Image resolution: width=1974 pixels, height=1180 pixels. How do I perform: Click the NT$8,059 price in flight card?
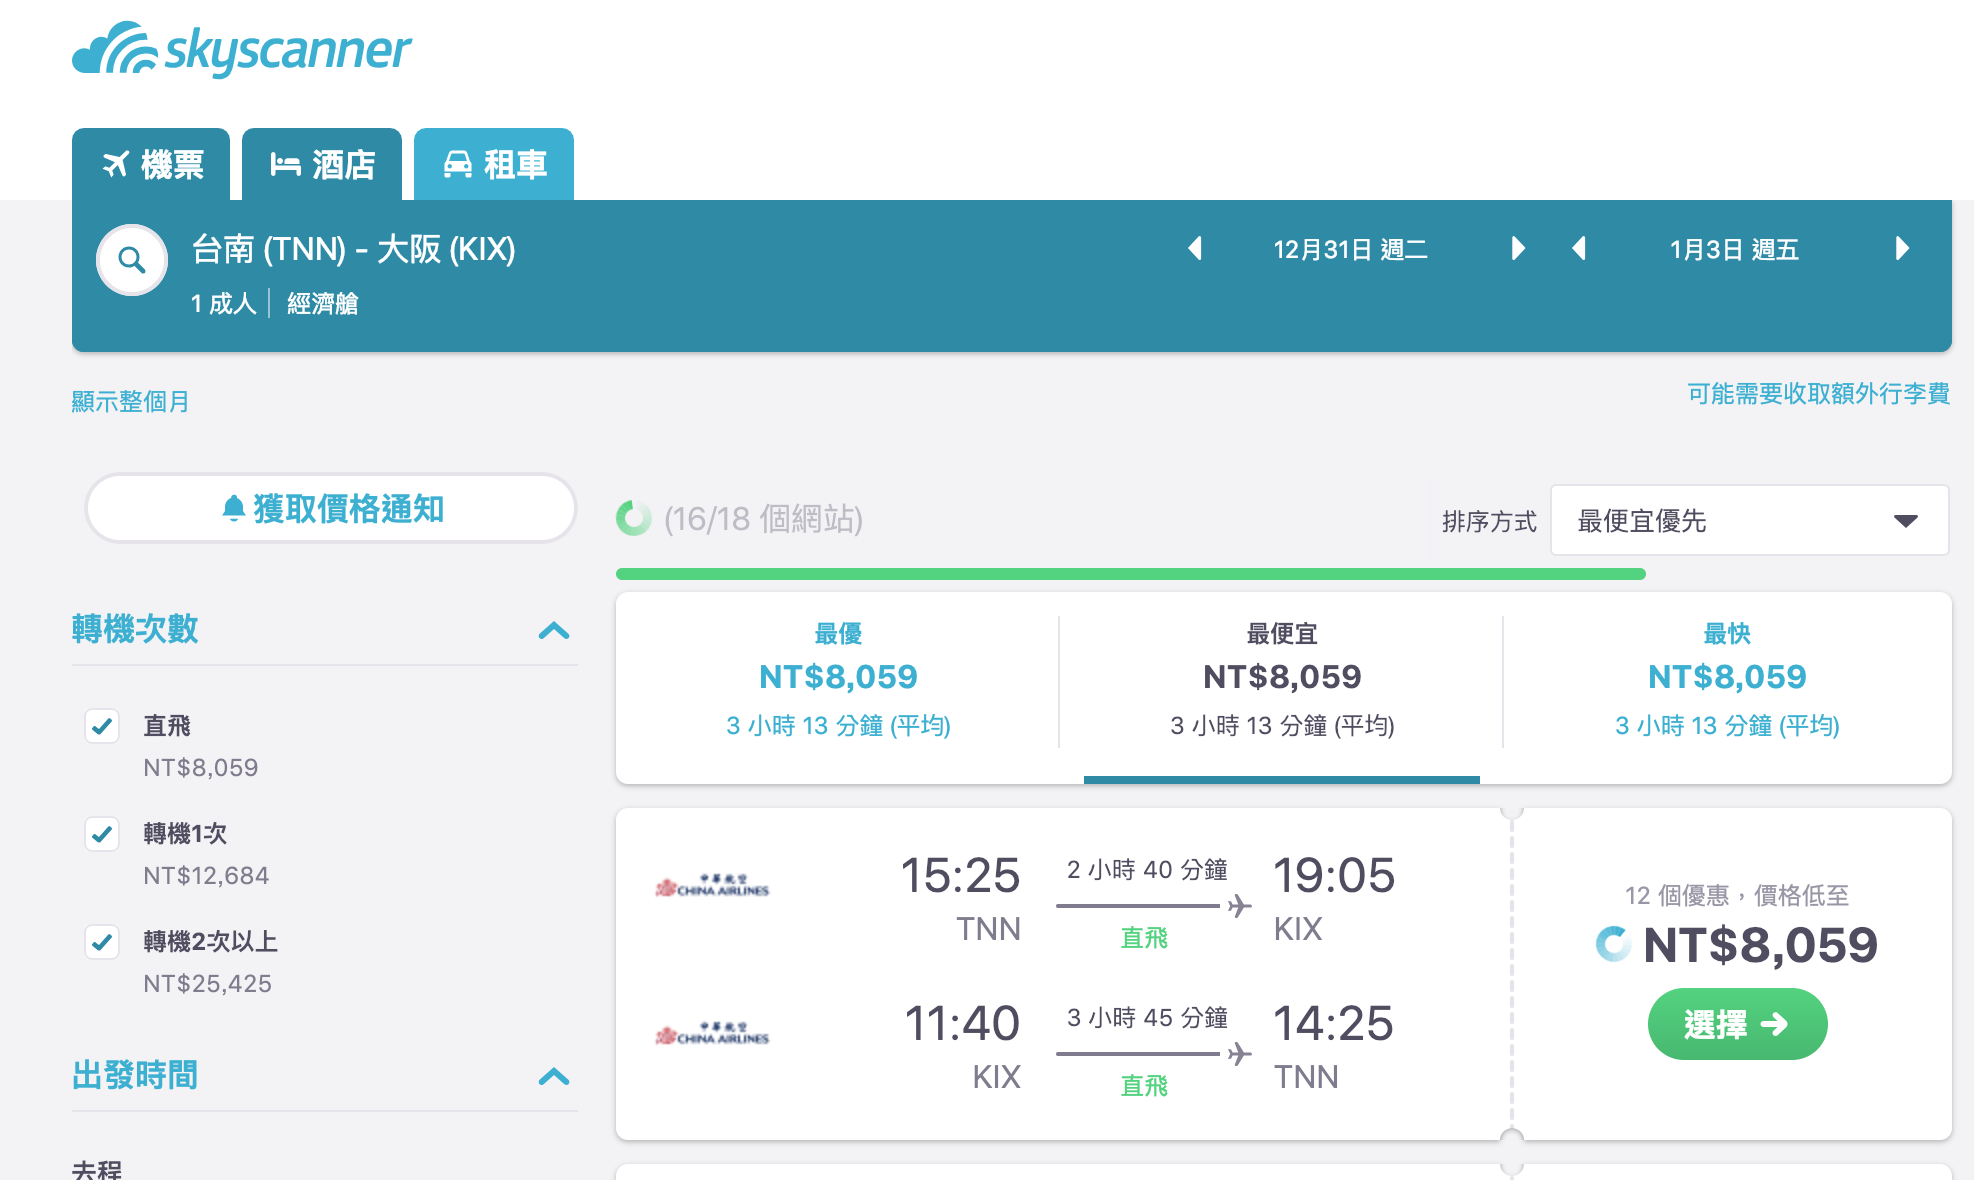pyautogui.click(x=1760, y=945)
